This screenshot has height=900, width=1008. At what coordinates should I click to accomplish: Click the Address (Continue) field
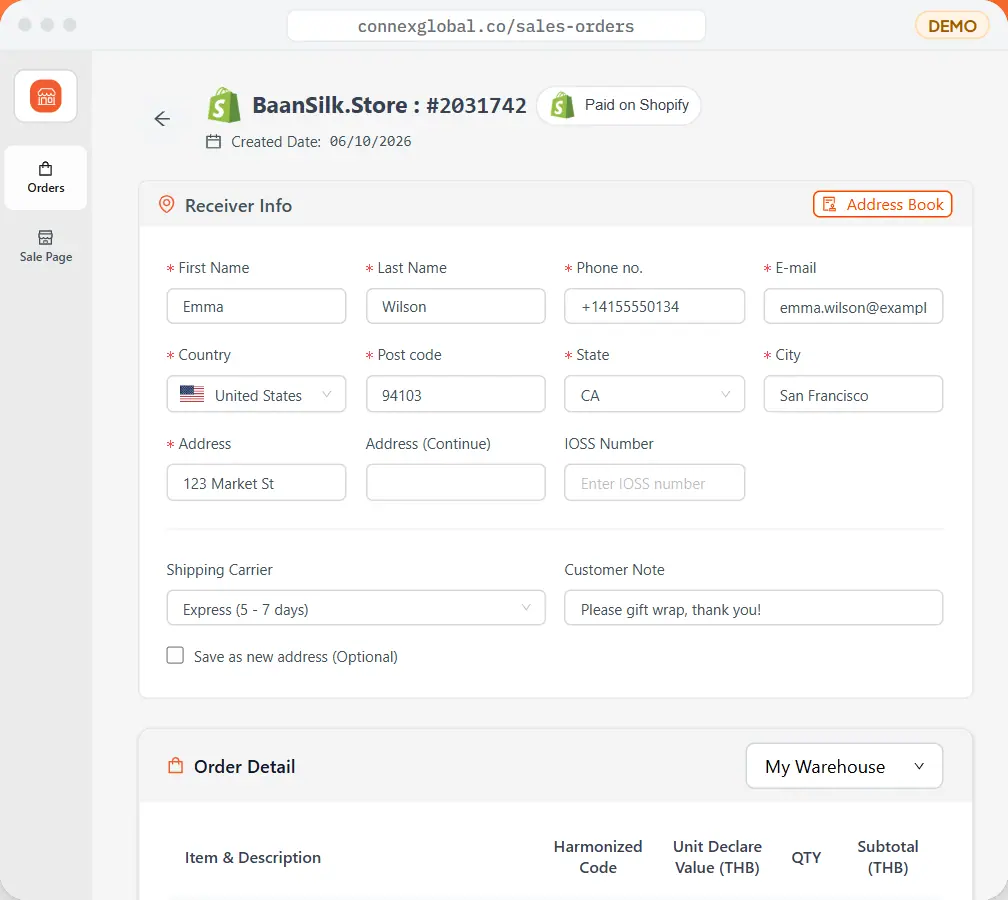(456, 483)
